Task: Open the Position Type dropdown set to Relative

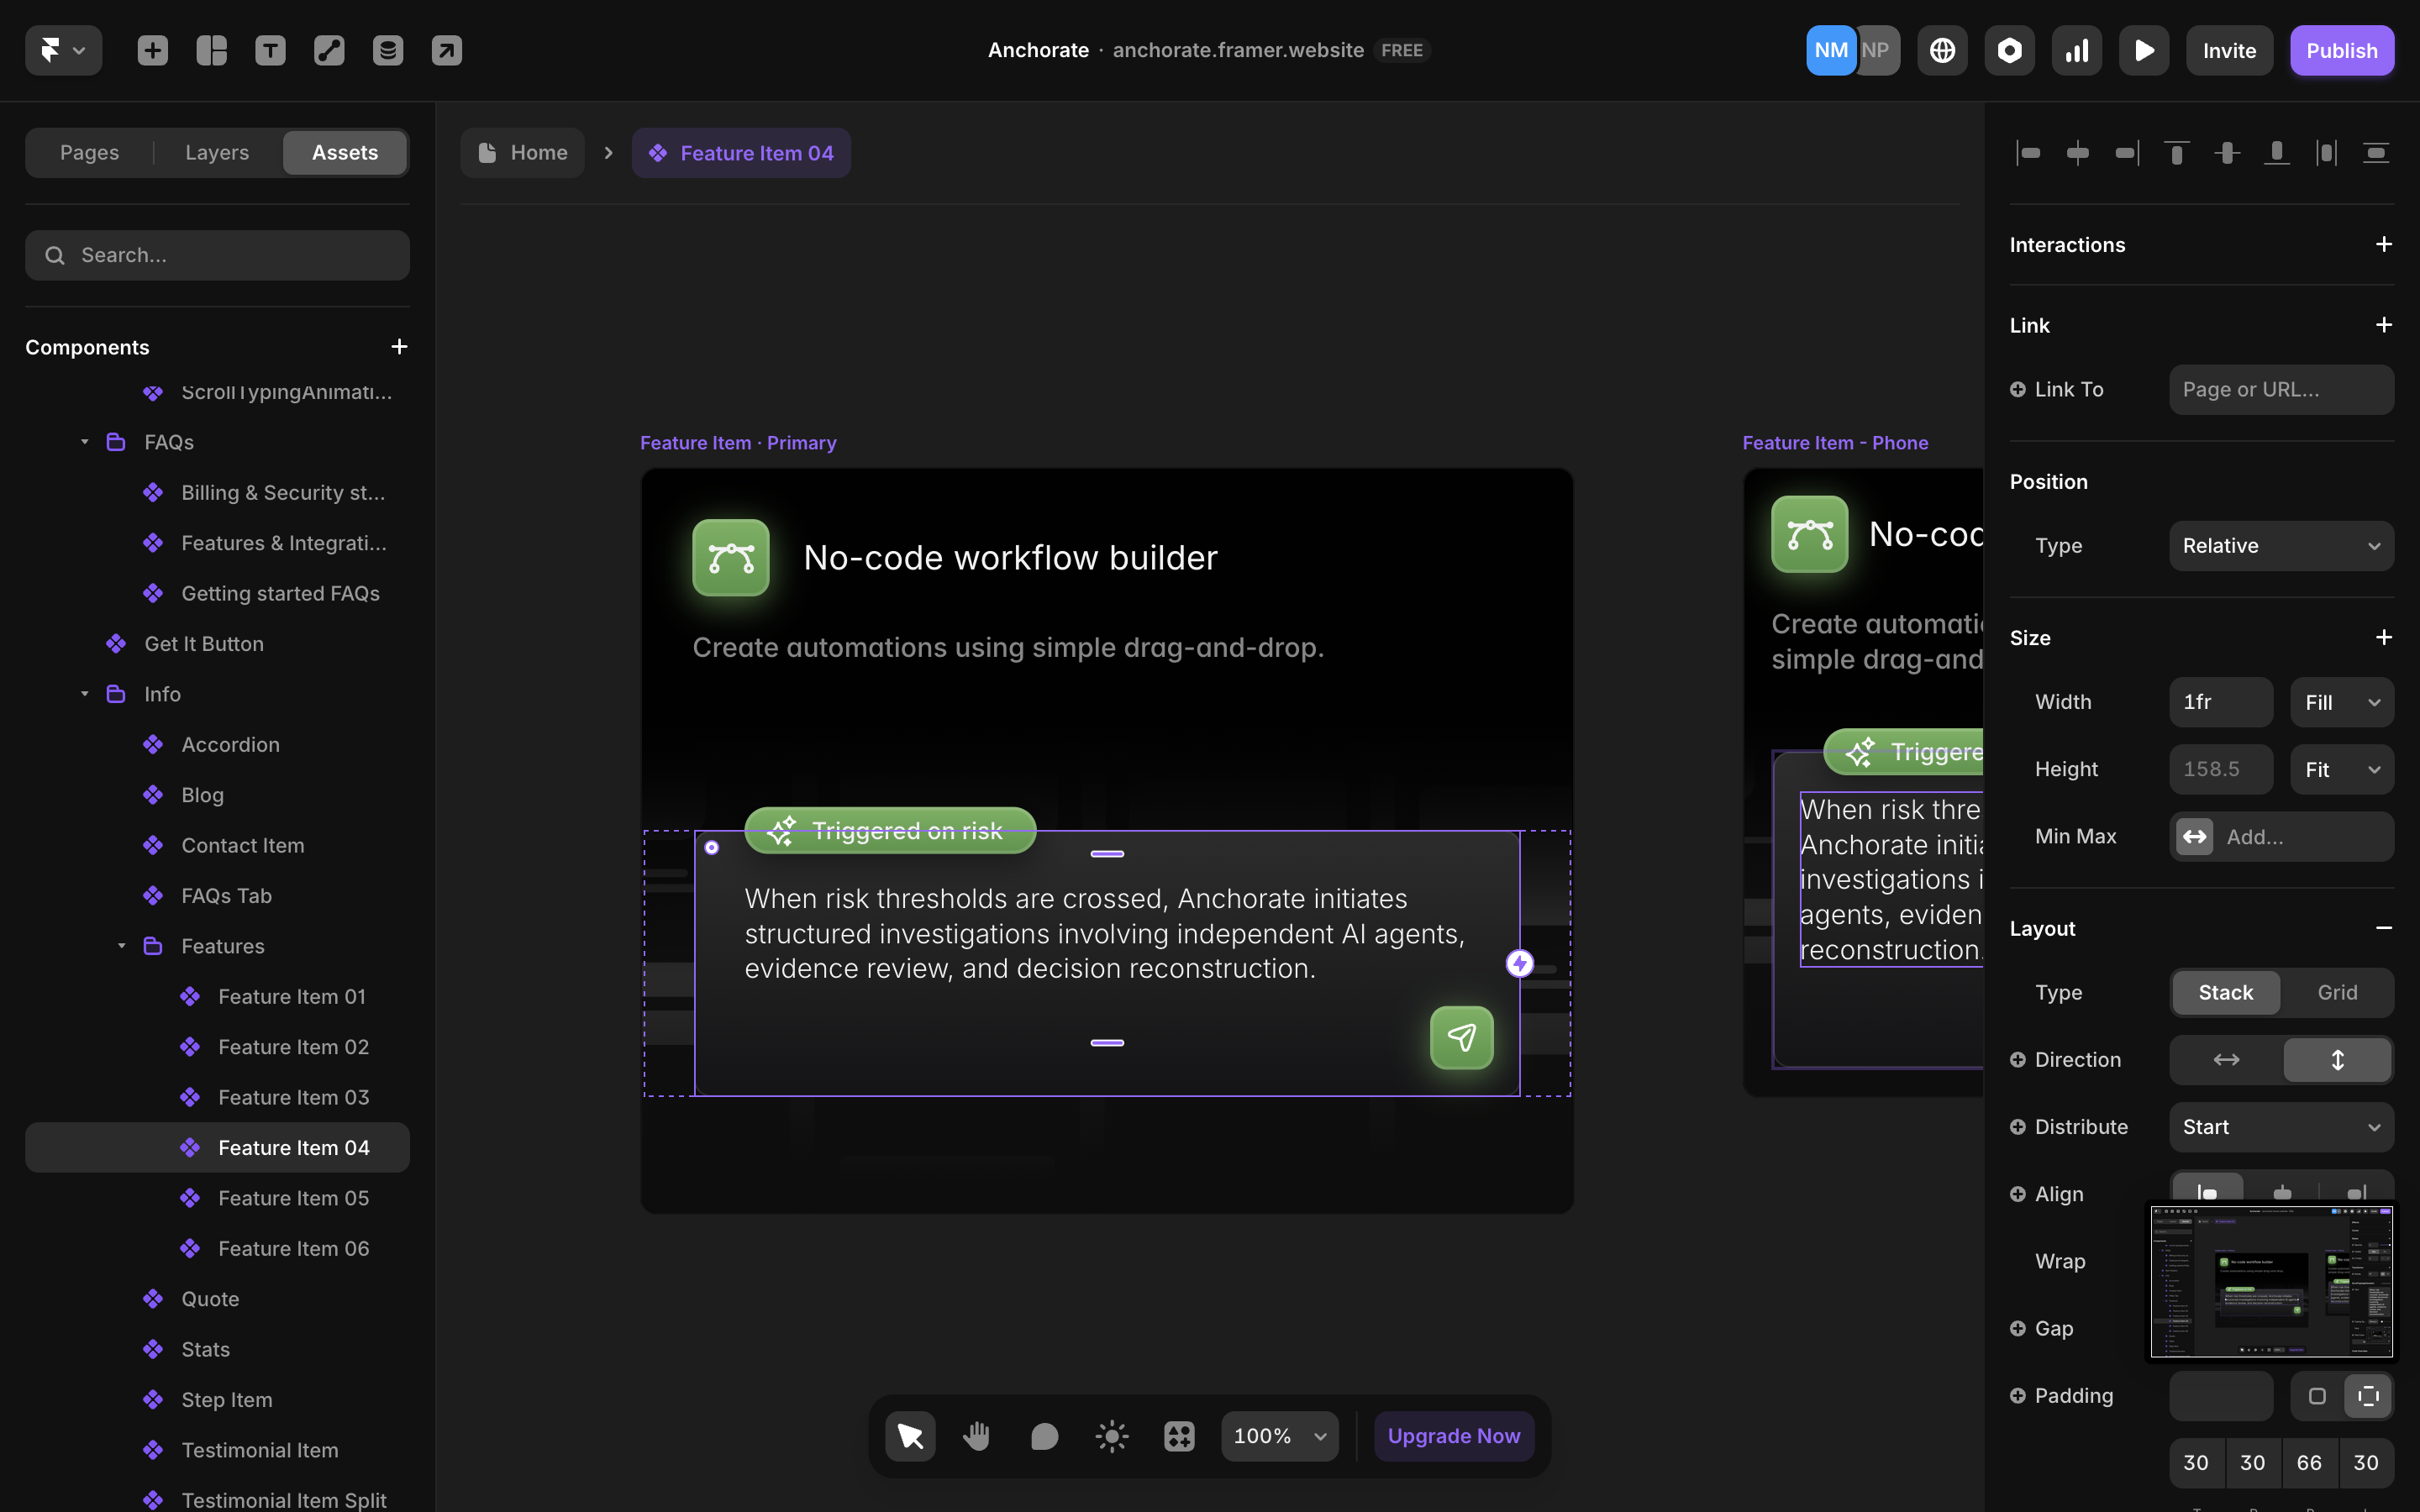Action: [x=2281, y=545]
